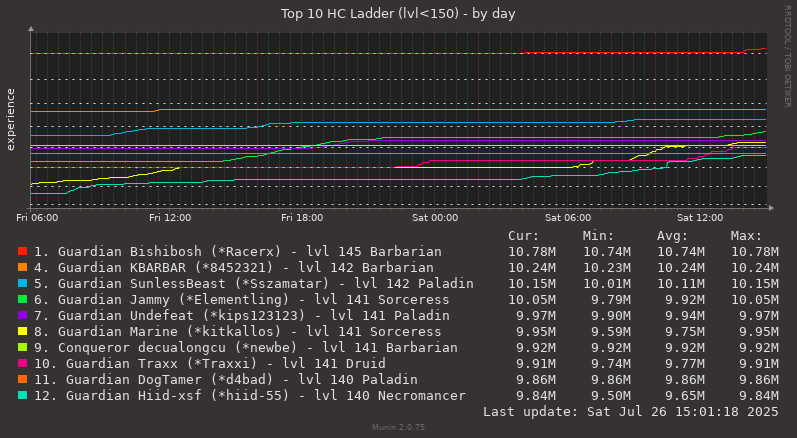Click the pink swatch for Guardian Traxx
The image size is (797, 438).
click(22, 363)
